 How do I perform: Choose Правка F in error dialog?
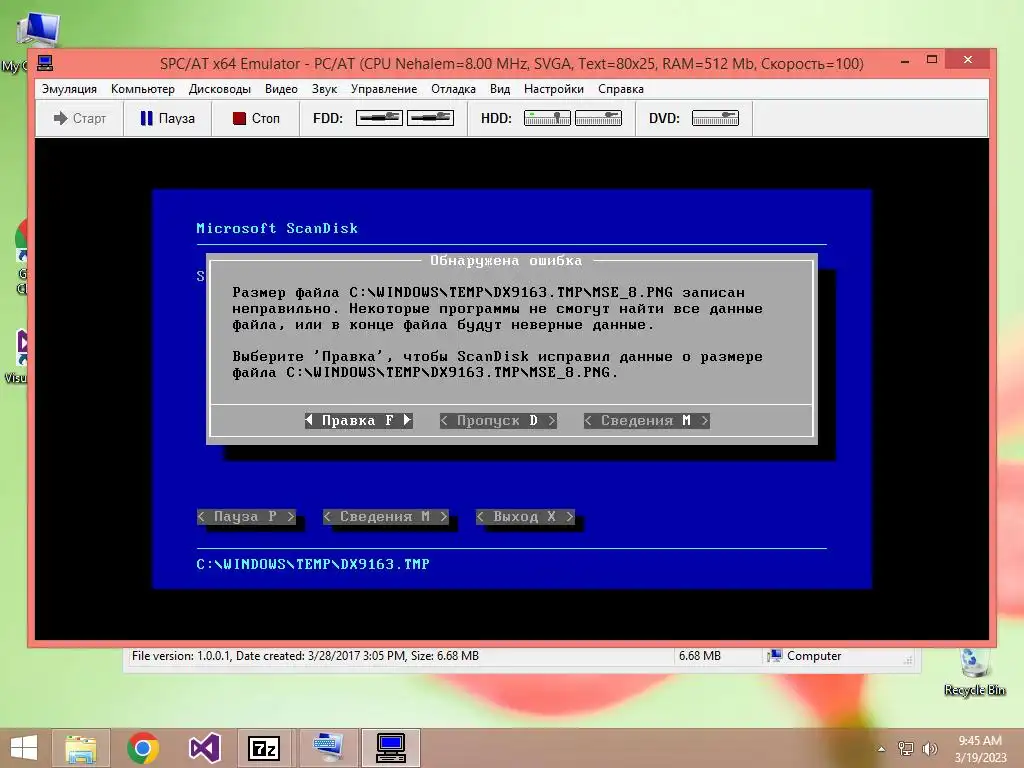(x=359, y=421)
